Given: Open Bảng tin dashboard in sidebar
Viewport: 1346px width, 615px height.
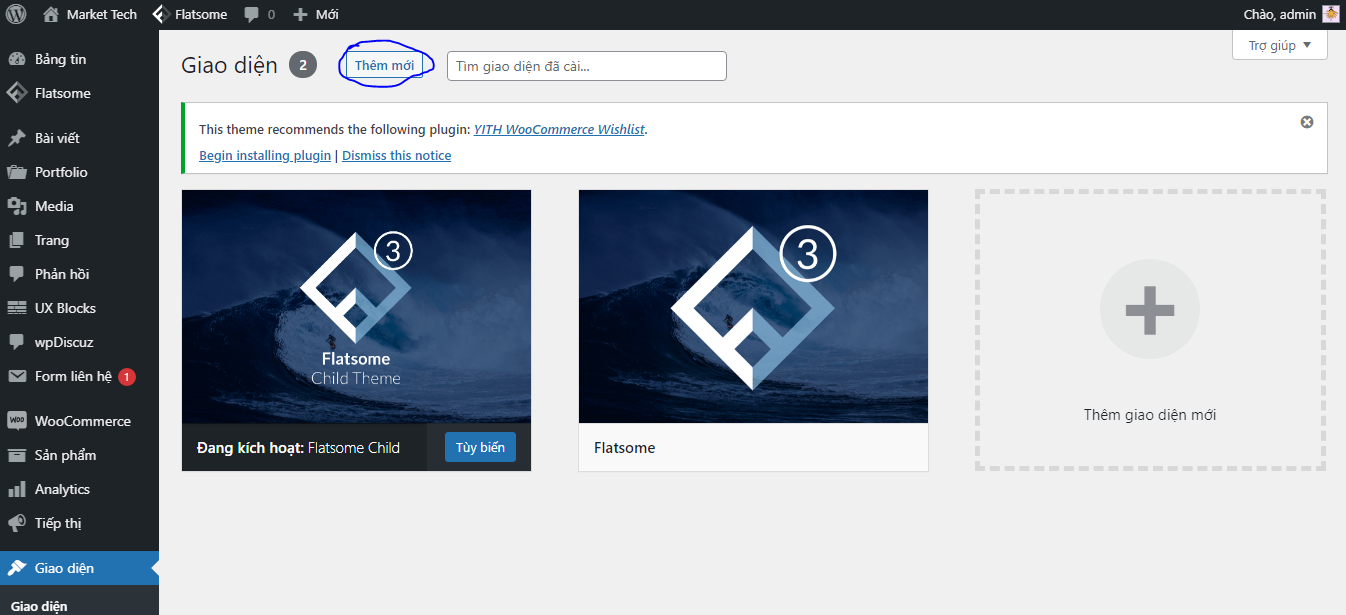Looking at the screenshot, I should pyautogui.click(x=60, y=59).
